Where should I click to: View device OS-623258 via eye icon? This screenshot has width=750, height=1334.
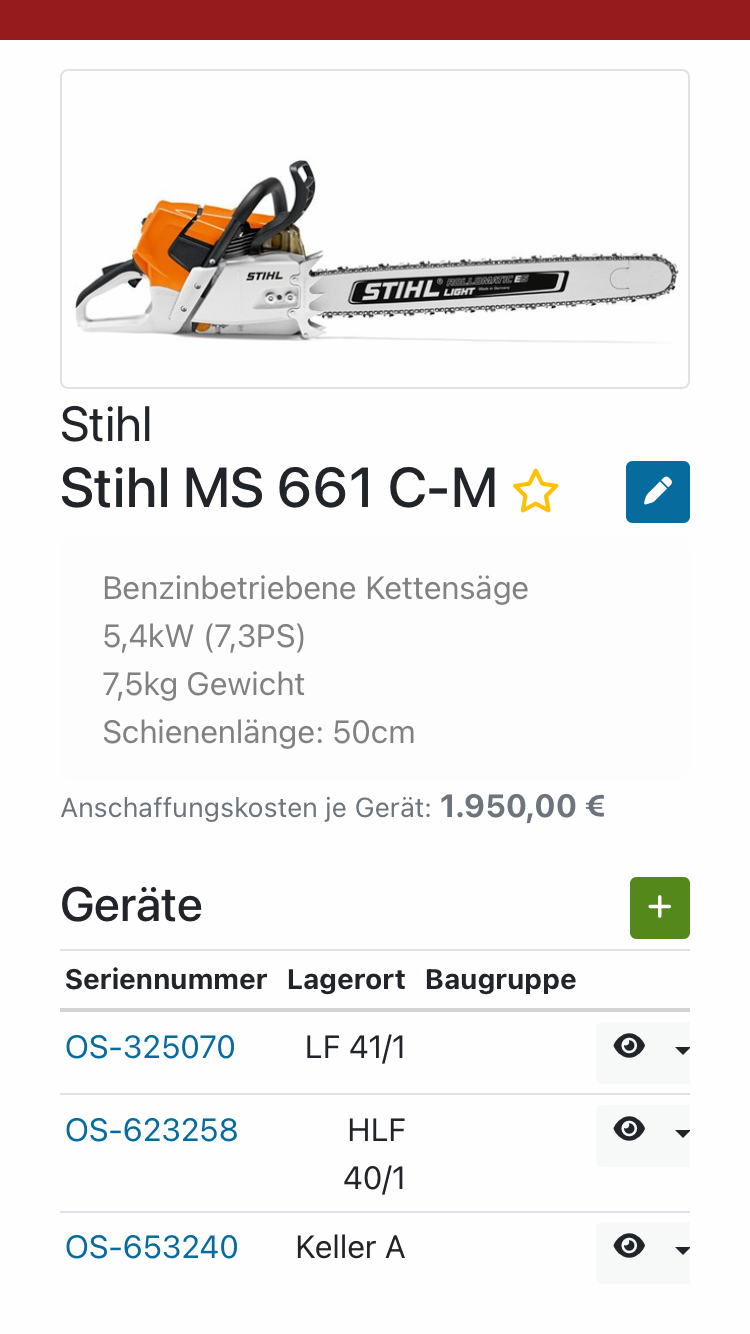pos(629,1130)
